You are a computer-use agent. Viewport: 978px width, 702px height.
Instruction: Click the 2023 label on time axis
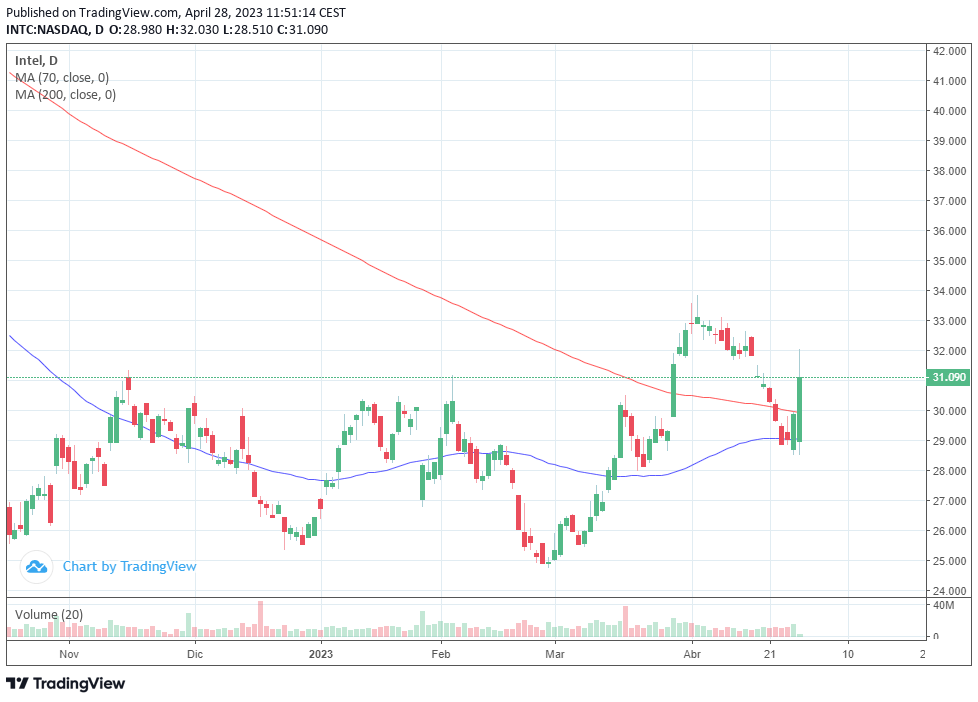[x=321, y=654]
